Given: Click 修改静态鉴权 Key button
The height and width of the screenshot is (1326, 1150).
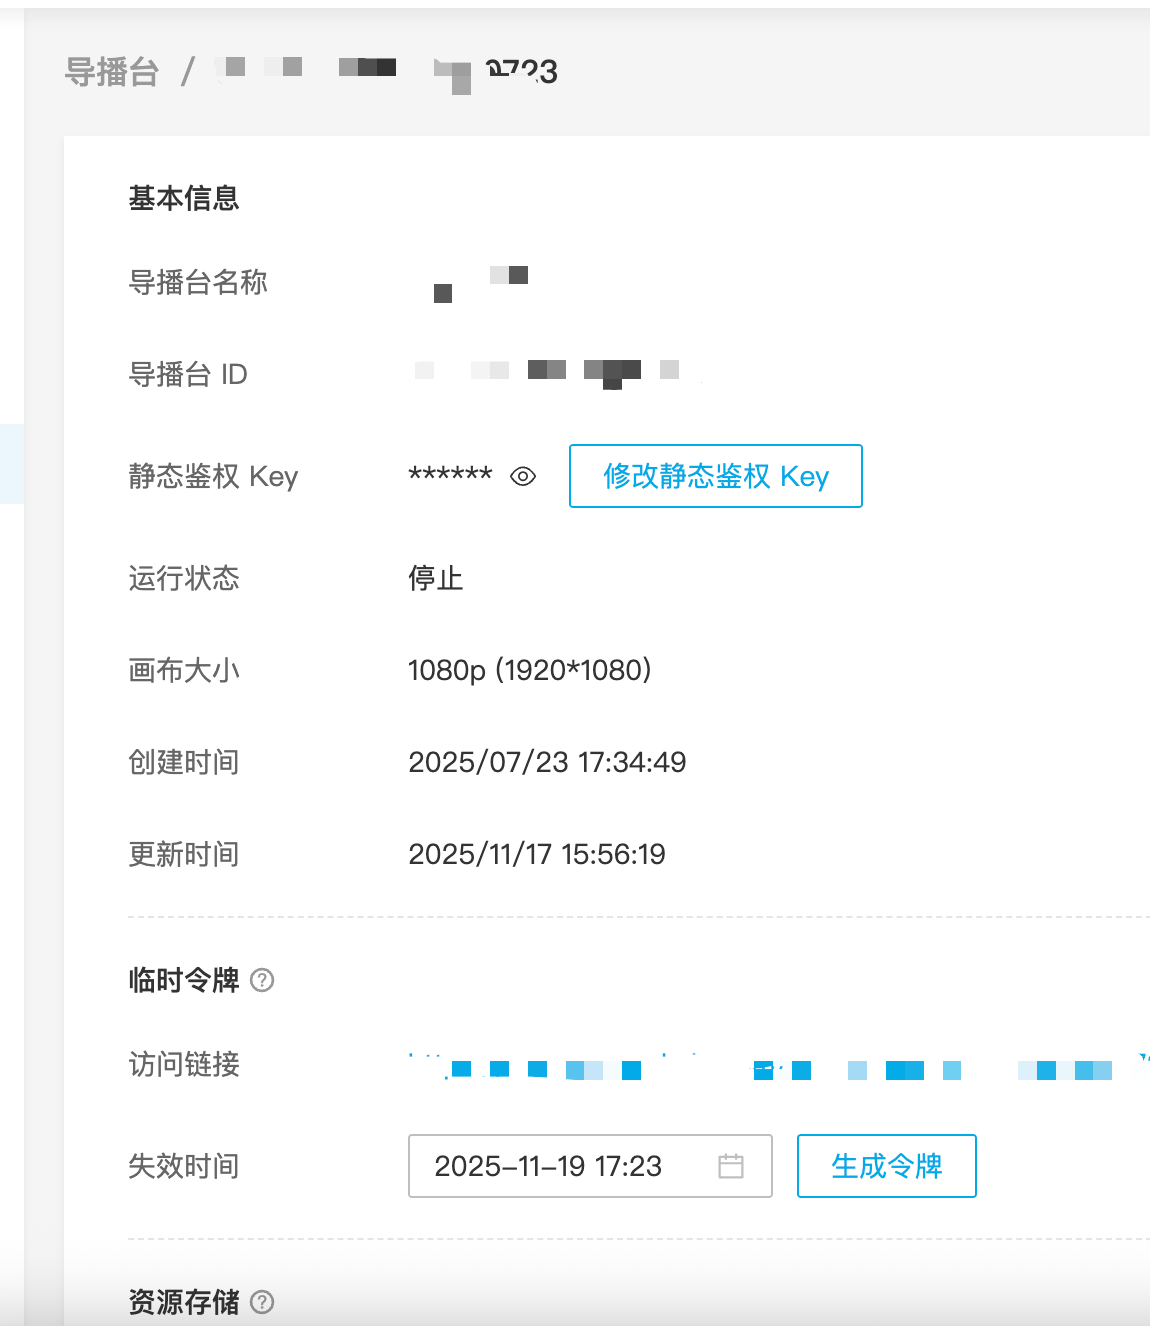Looking at the screenshot, I should [715, 476].
